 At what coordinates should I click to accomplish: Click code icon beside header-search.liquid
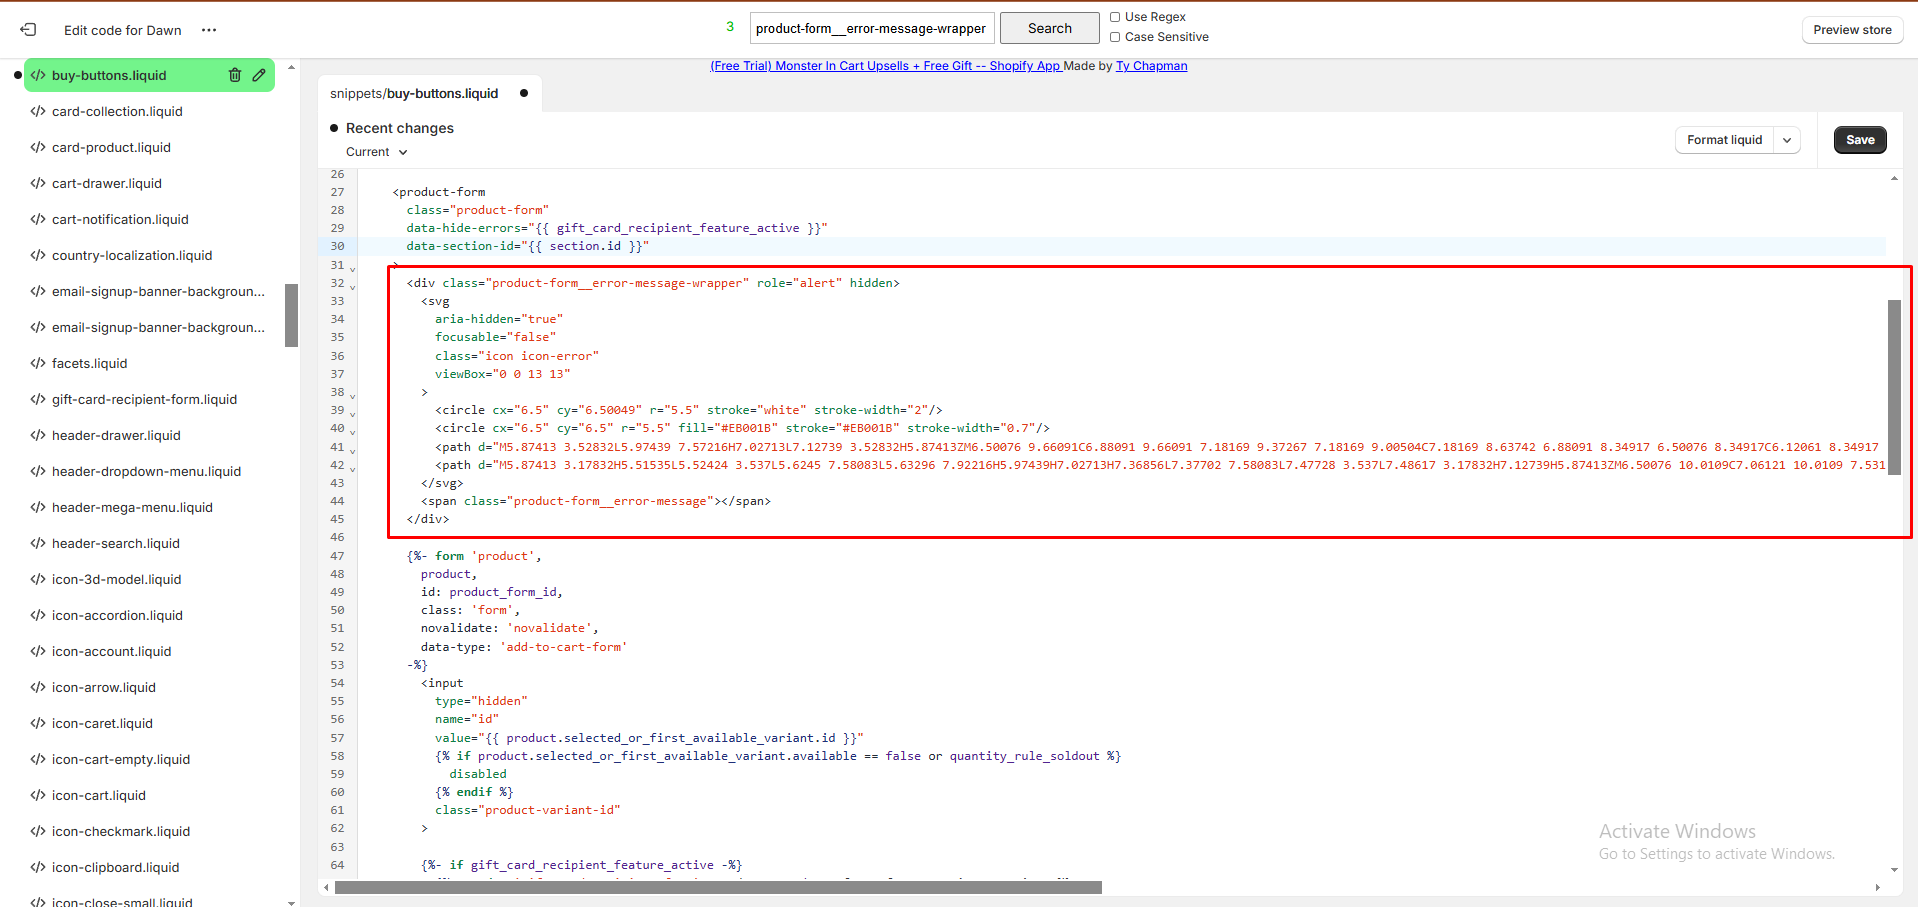(x=38, y=543)
